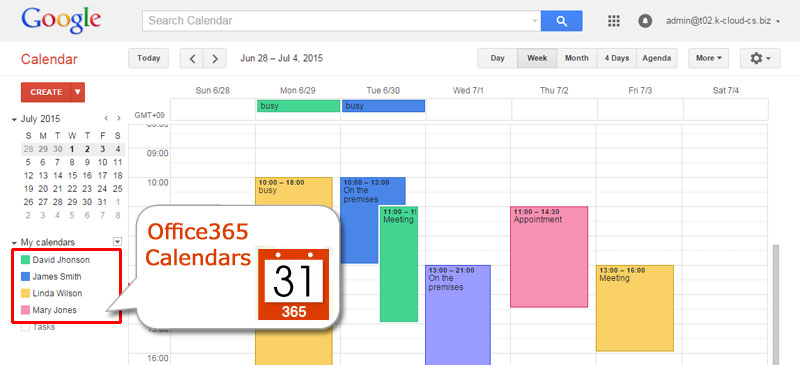Click the Linda Wilson yellow color swatch
This screenshot has height=365, width=800.
pos(25,294)
